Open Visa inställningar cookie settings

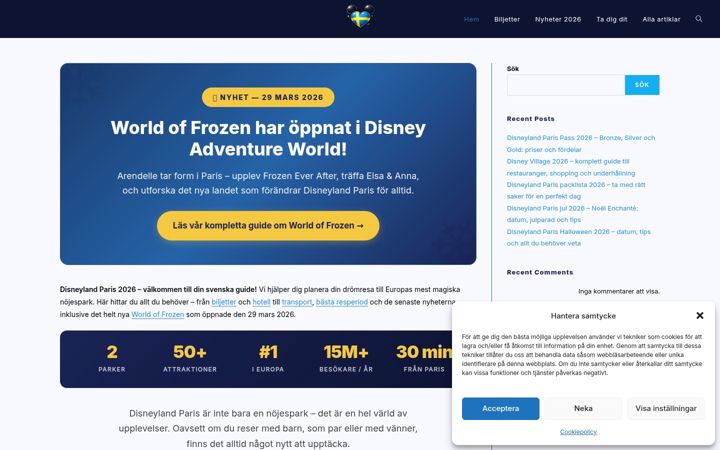coord(666,409)
